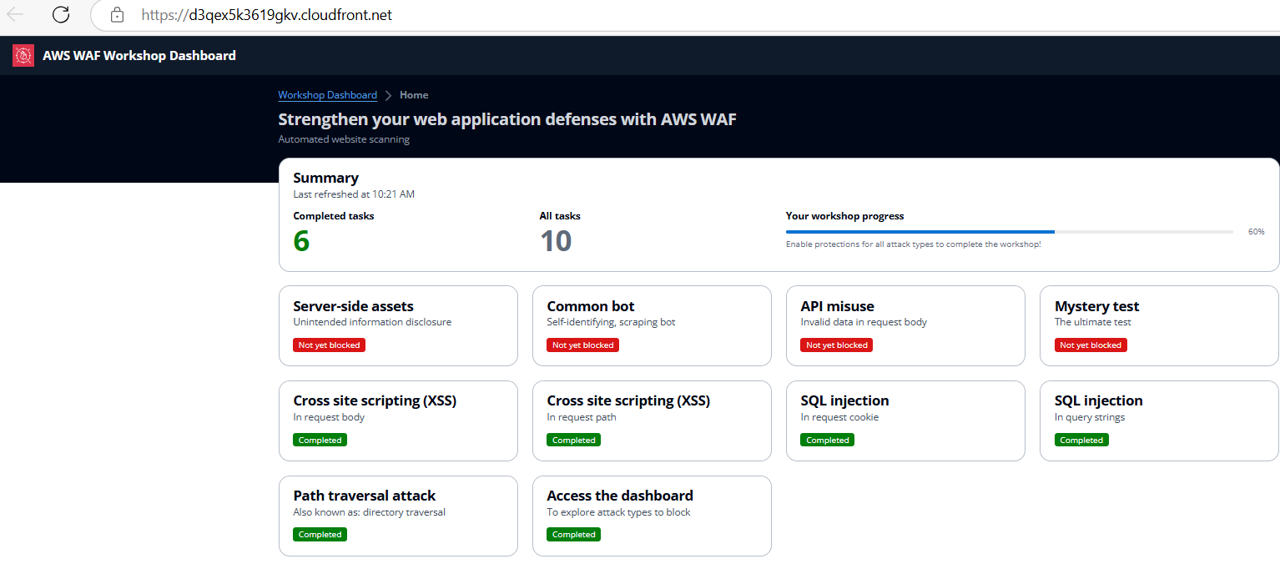Select XSS in request path card
Image resolution: width=1280 pixels, height=569 pixels.
651,420
